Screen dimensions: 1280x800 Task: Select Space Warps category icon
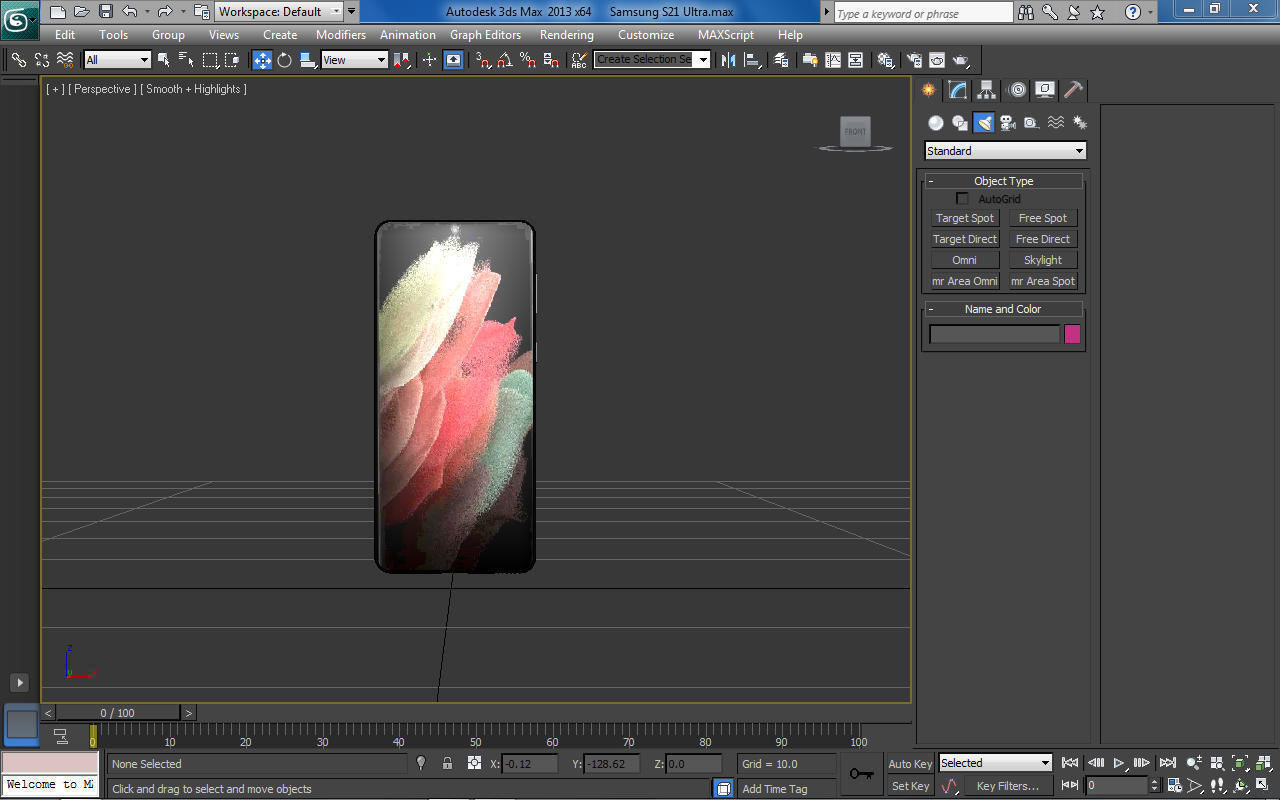1056,122
